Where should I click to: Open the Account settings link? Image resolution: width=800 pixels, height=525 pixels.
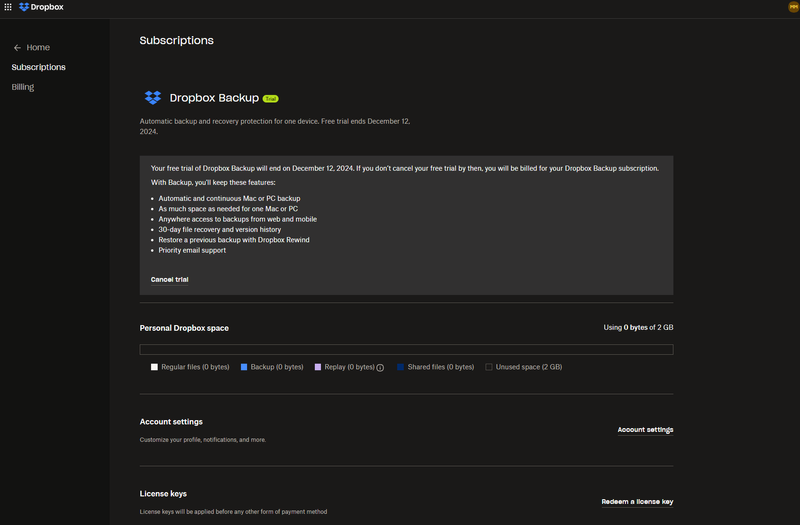[x=645, y=430]
